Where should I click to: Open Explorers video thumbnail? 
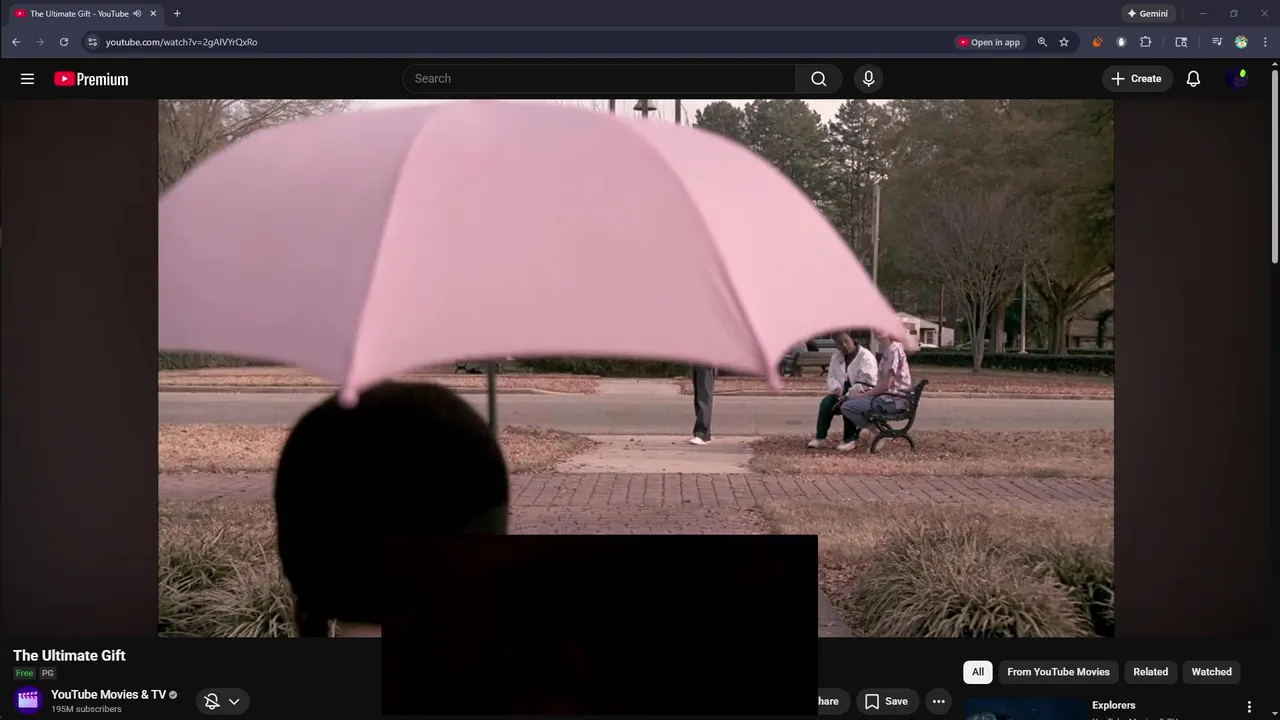[x=1025, y=709]
